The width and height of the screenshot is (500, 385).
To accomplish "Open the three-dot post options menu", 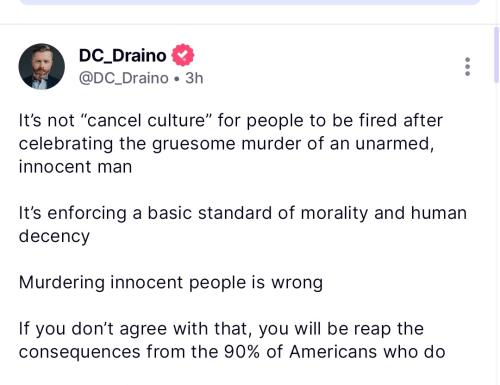I will [x=467, y=67].
